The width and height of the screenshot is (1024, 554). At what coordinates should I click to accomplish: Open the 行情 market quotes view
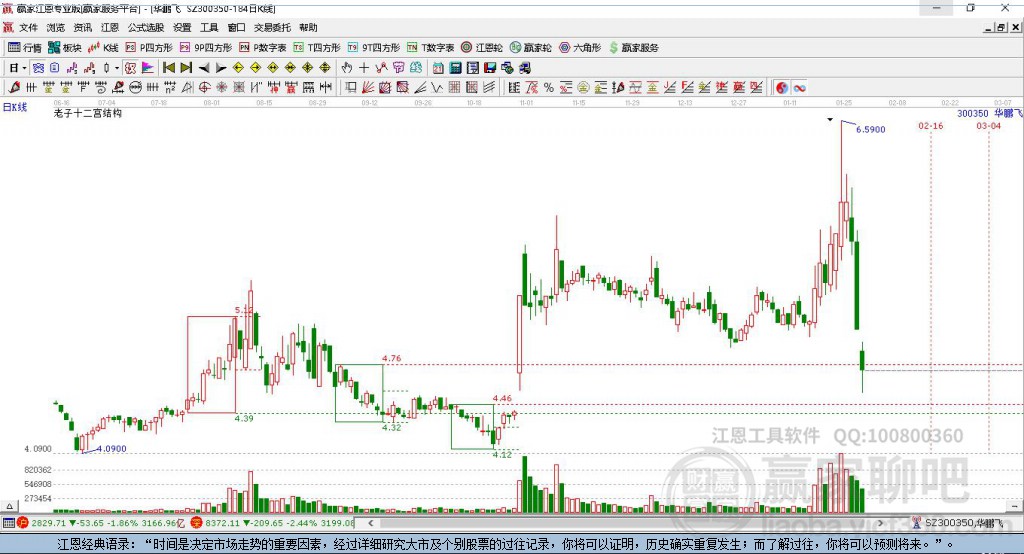tap(25, 48)
